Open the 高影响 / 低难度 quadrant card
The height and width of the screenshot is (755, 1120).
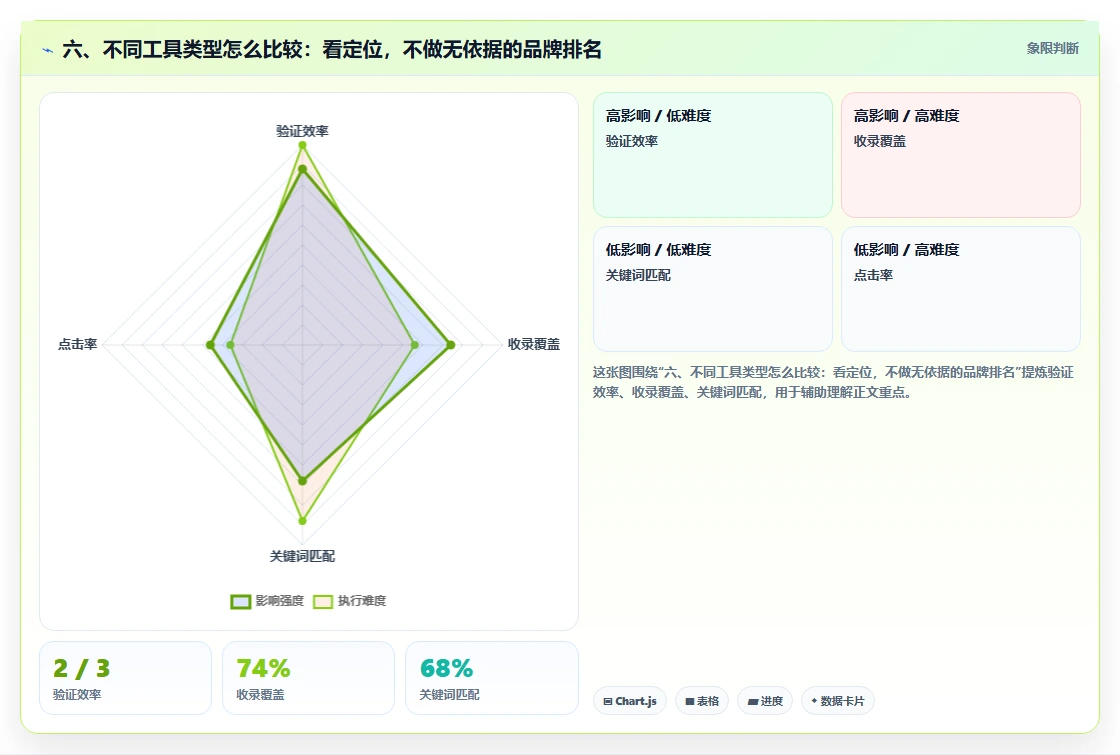pyautogui.click(x=713, y=155)
